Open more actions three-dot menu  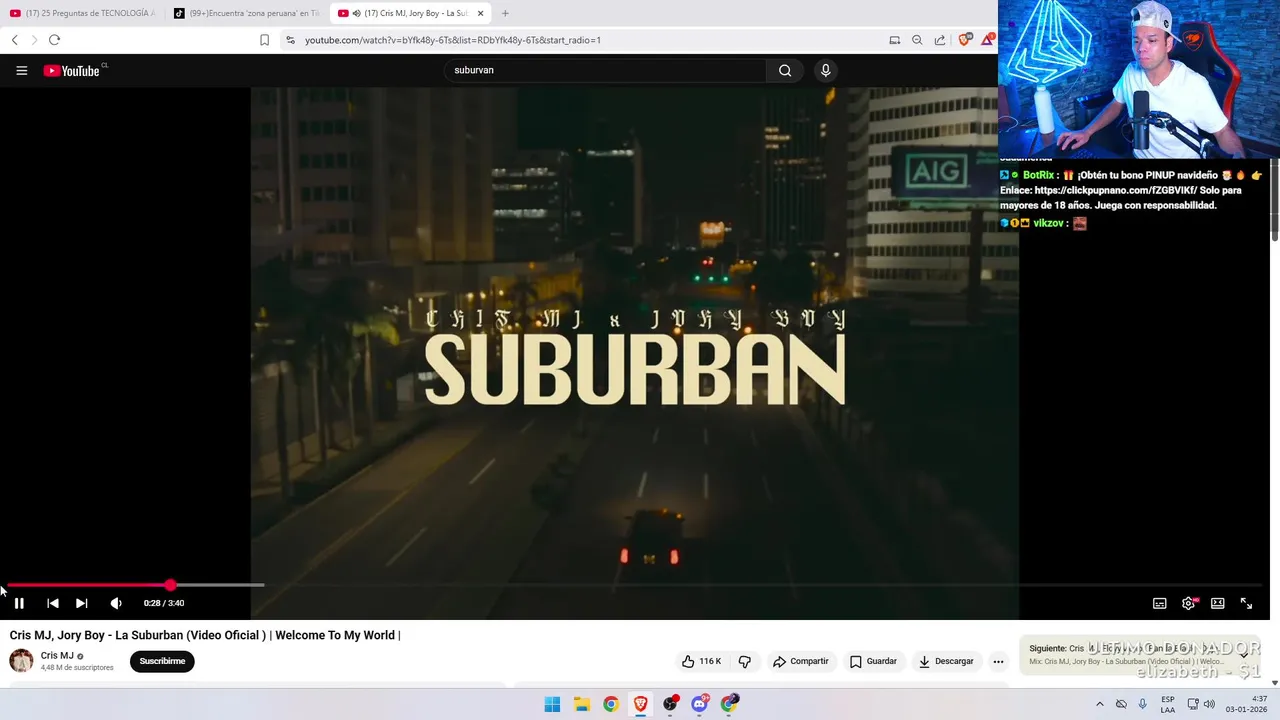pos(998,661)
